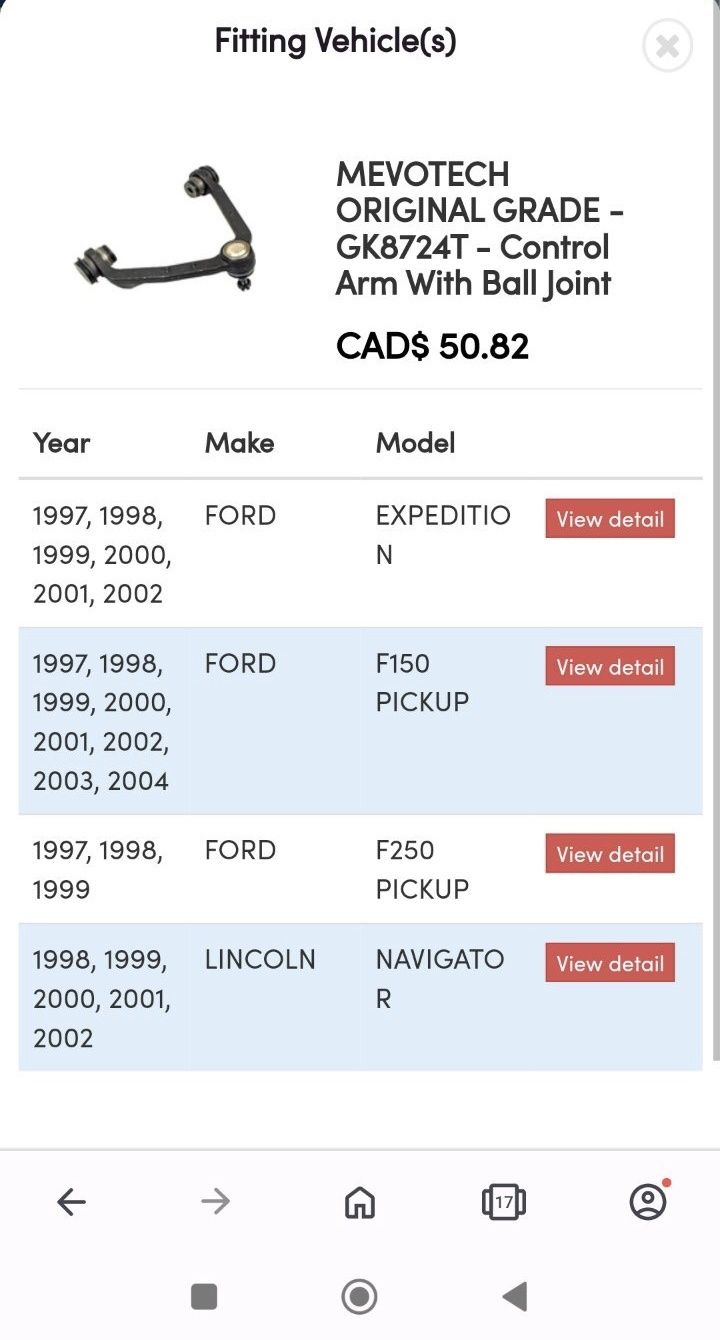The height and width of the screenshot is (1340, 720).
Task: Tap Android recent apps square button
Action: pos(204,1297)
